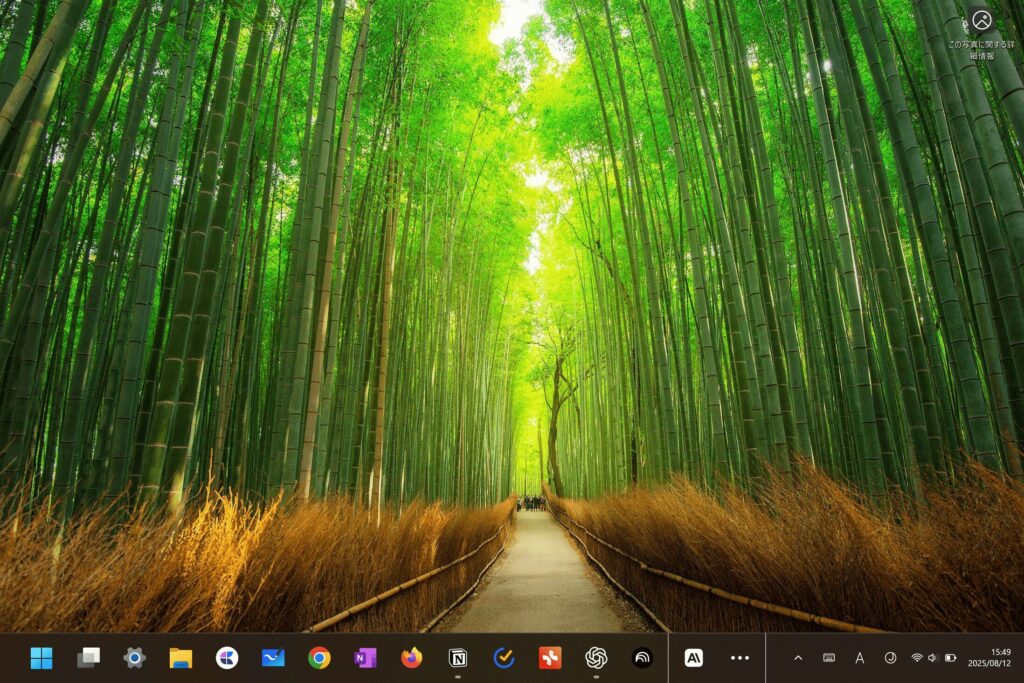The height and width of the screenshot is (683, 1024).
Task: Open Task View from the taskbar
Action: click(x=88, y=657)
